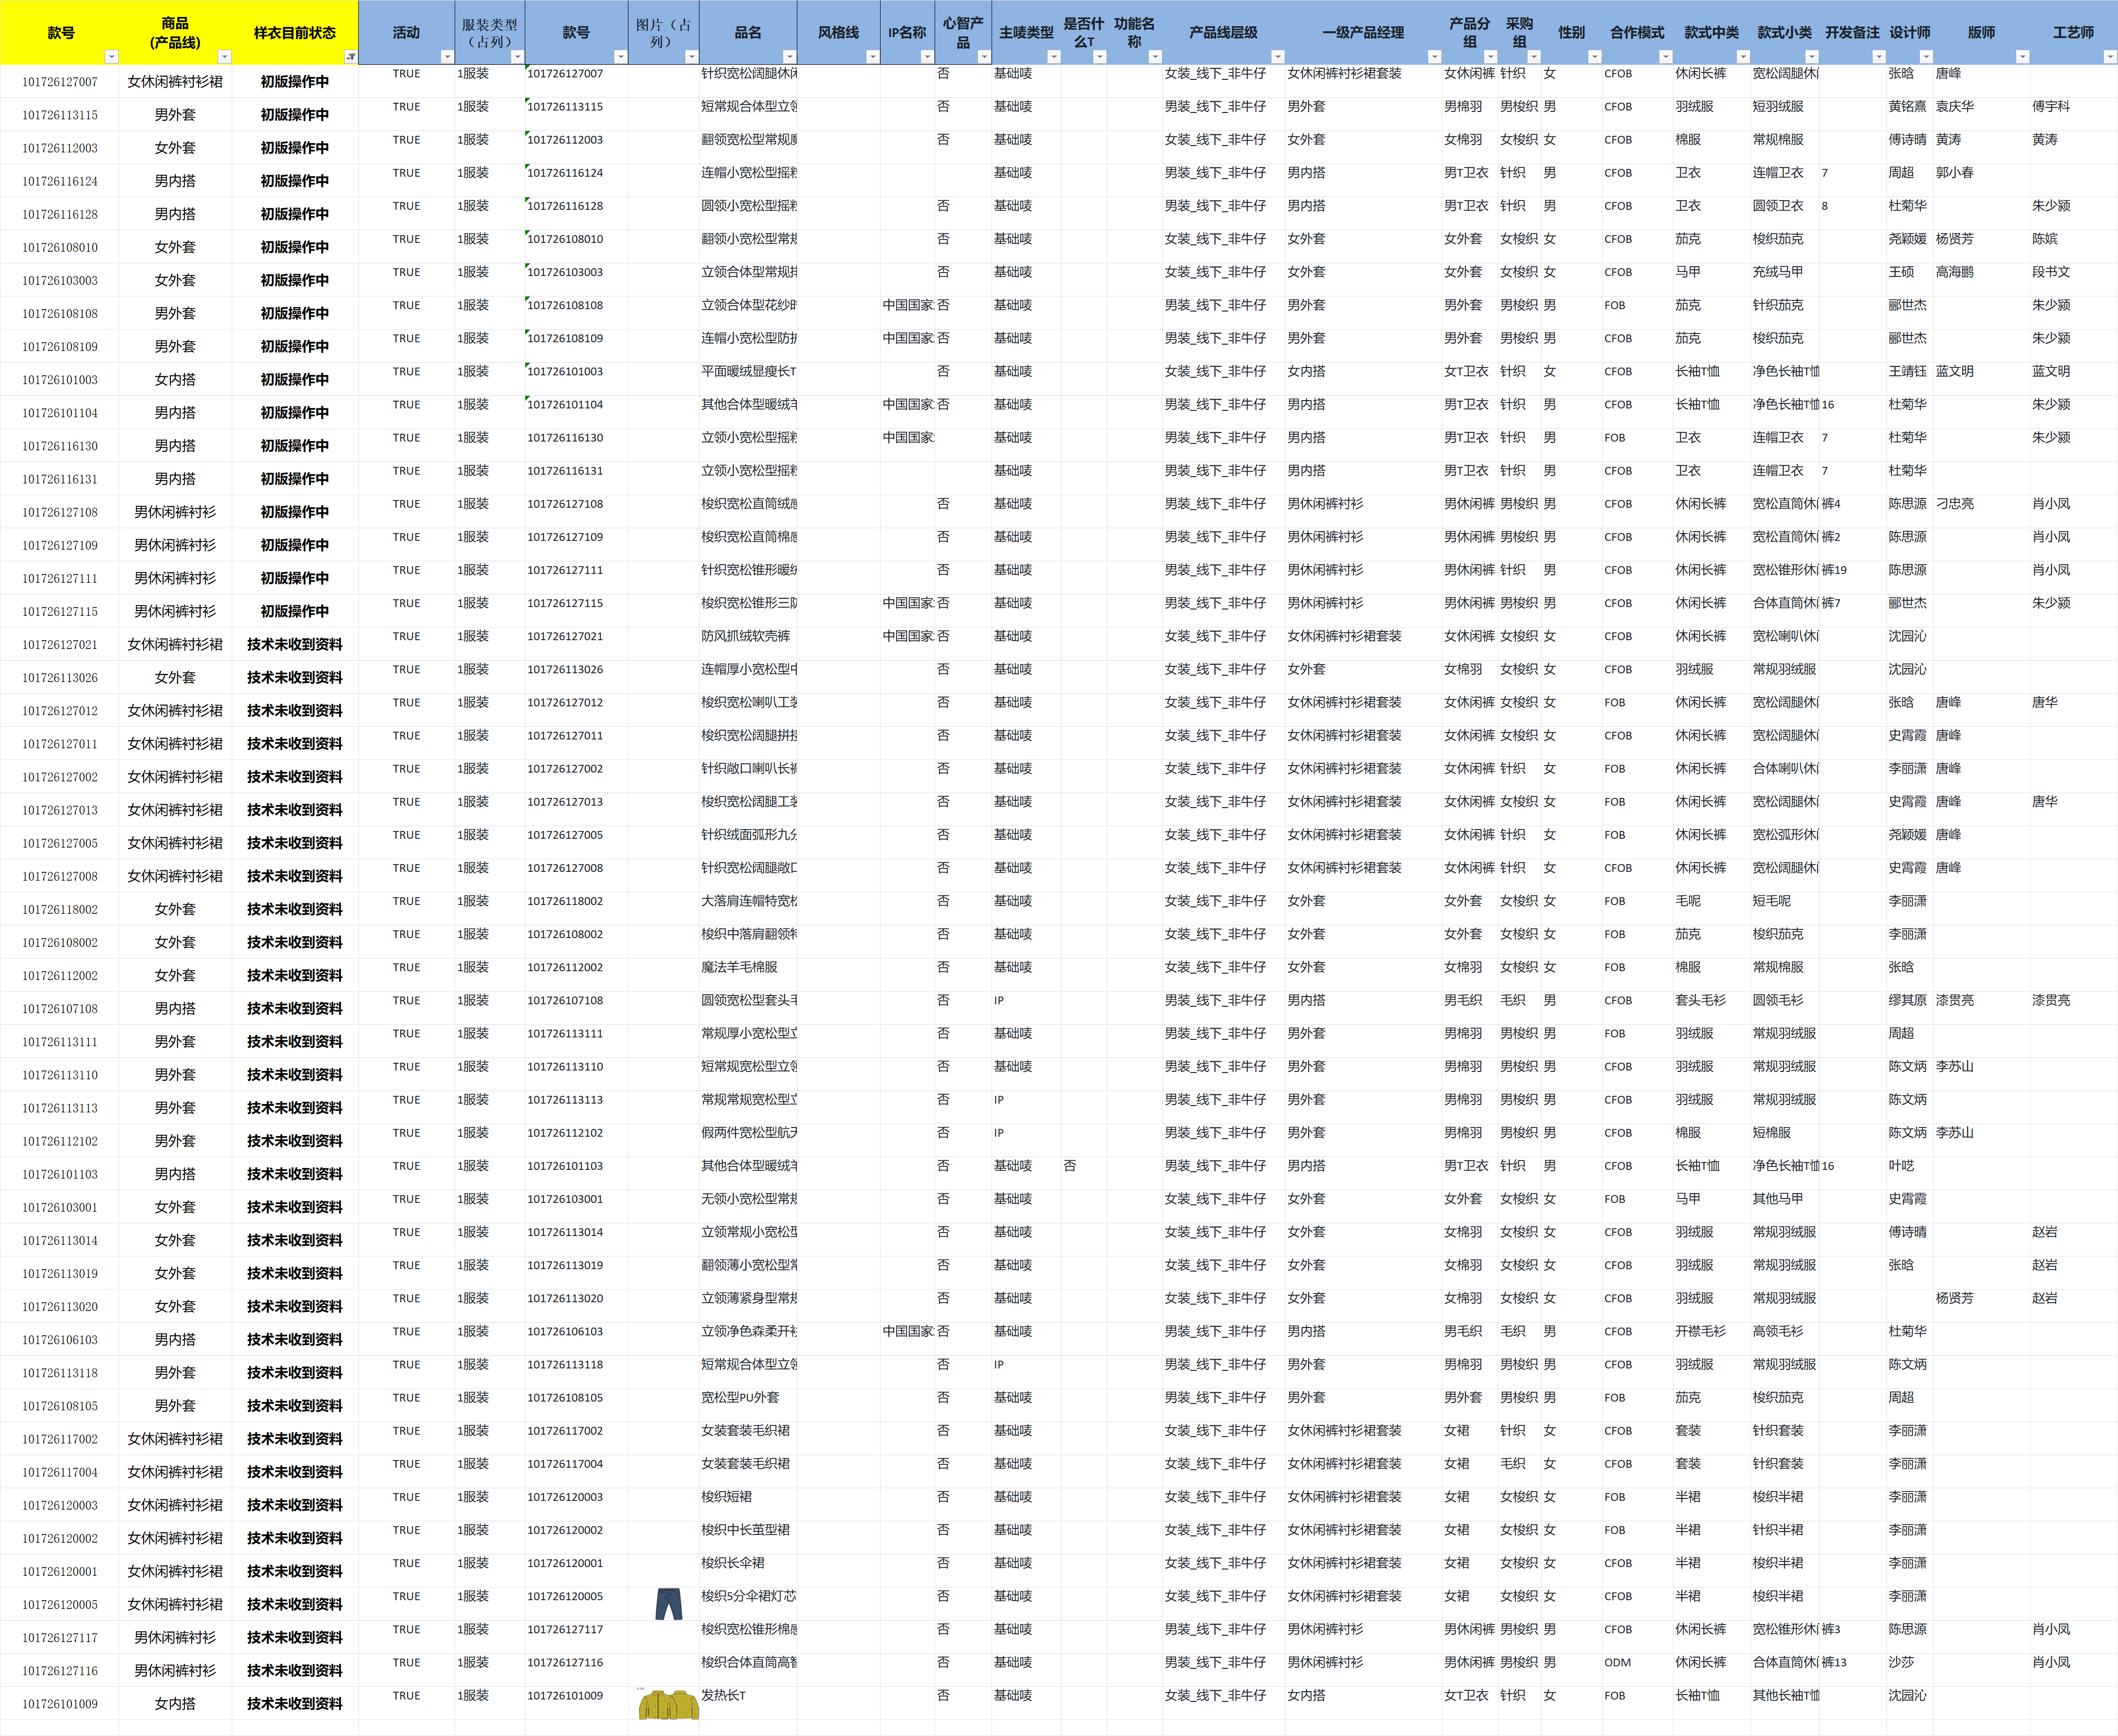Select the yellow jacket product thumbnail

[x=668, y=1704]
